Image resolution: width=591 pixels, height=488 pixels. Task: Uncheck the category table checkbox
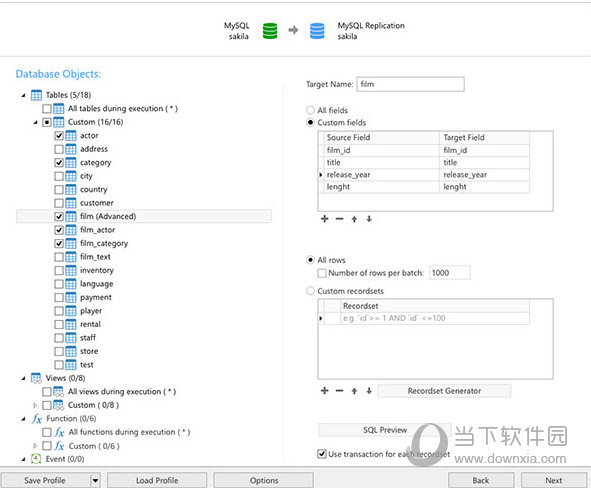[x=59, y=163]
